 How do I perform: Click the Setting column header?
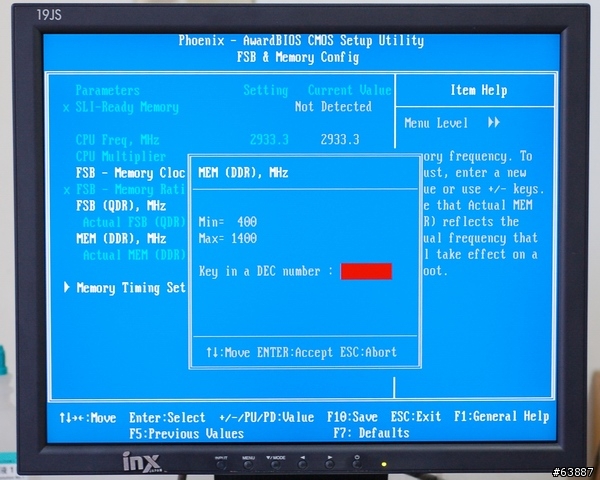[266, 90]
